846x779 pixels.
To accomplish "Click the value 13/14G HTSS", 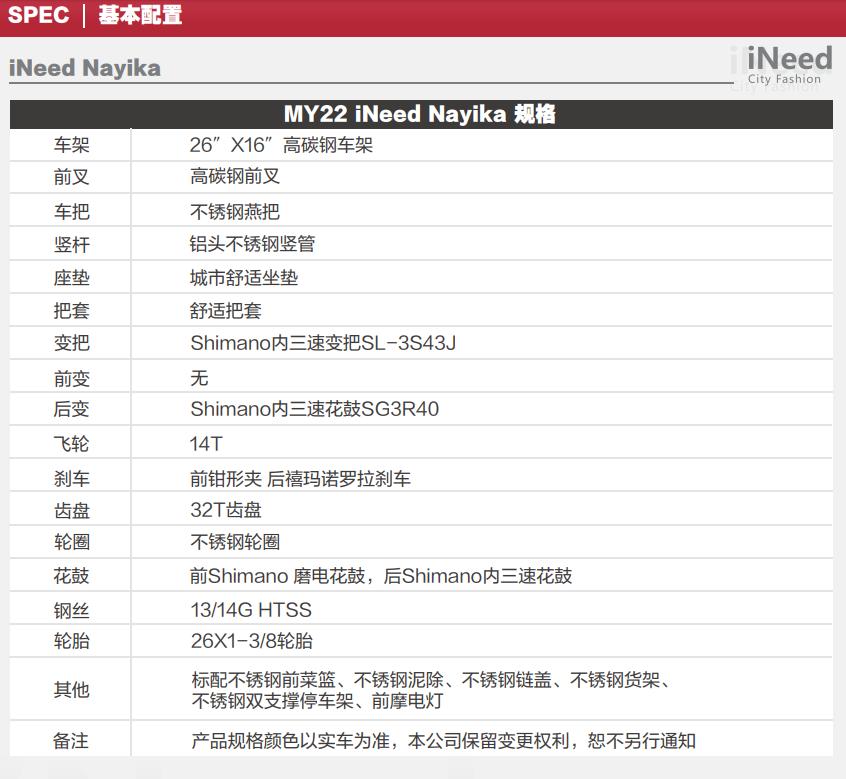I will point(251,610).
